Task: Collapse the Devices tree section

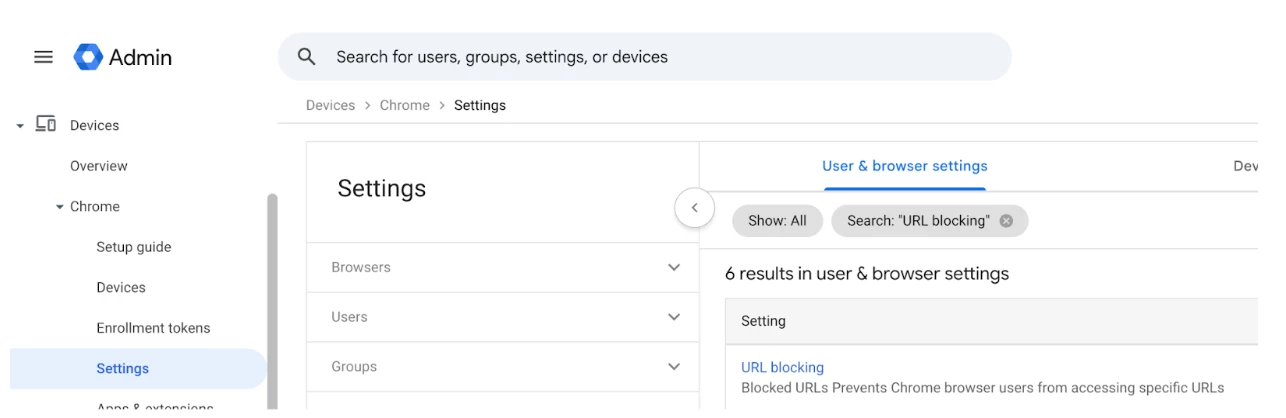Action: tap(20, 126)
